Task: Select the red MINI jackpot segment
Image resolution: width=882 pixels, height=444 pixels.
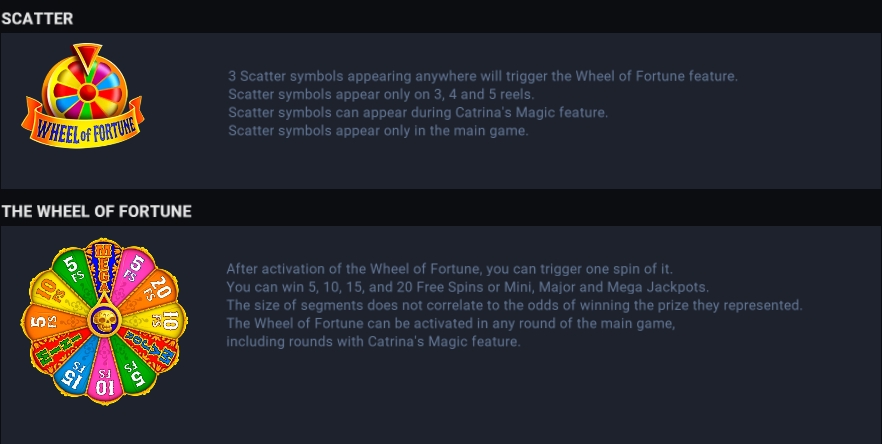Action: click(54, 350)
